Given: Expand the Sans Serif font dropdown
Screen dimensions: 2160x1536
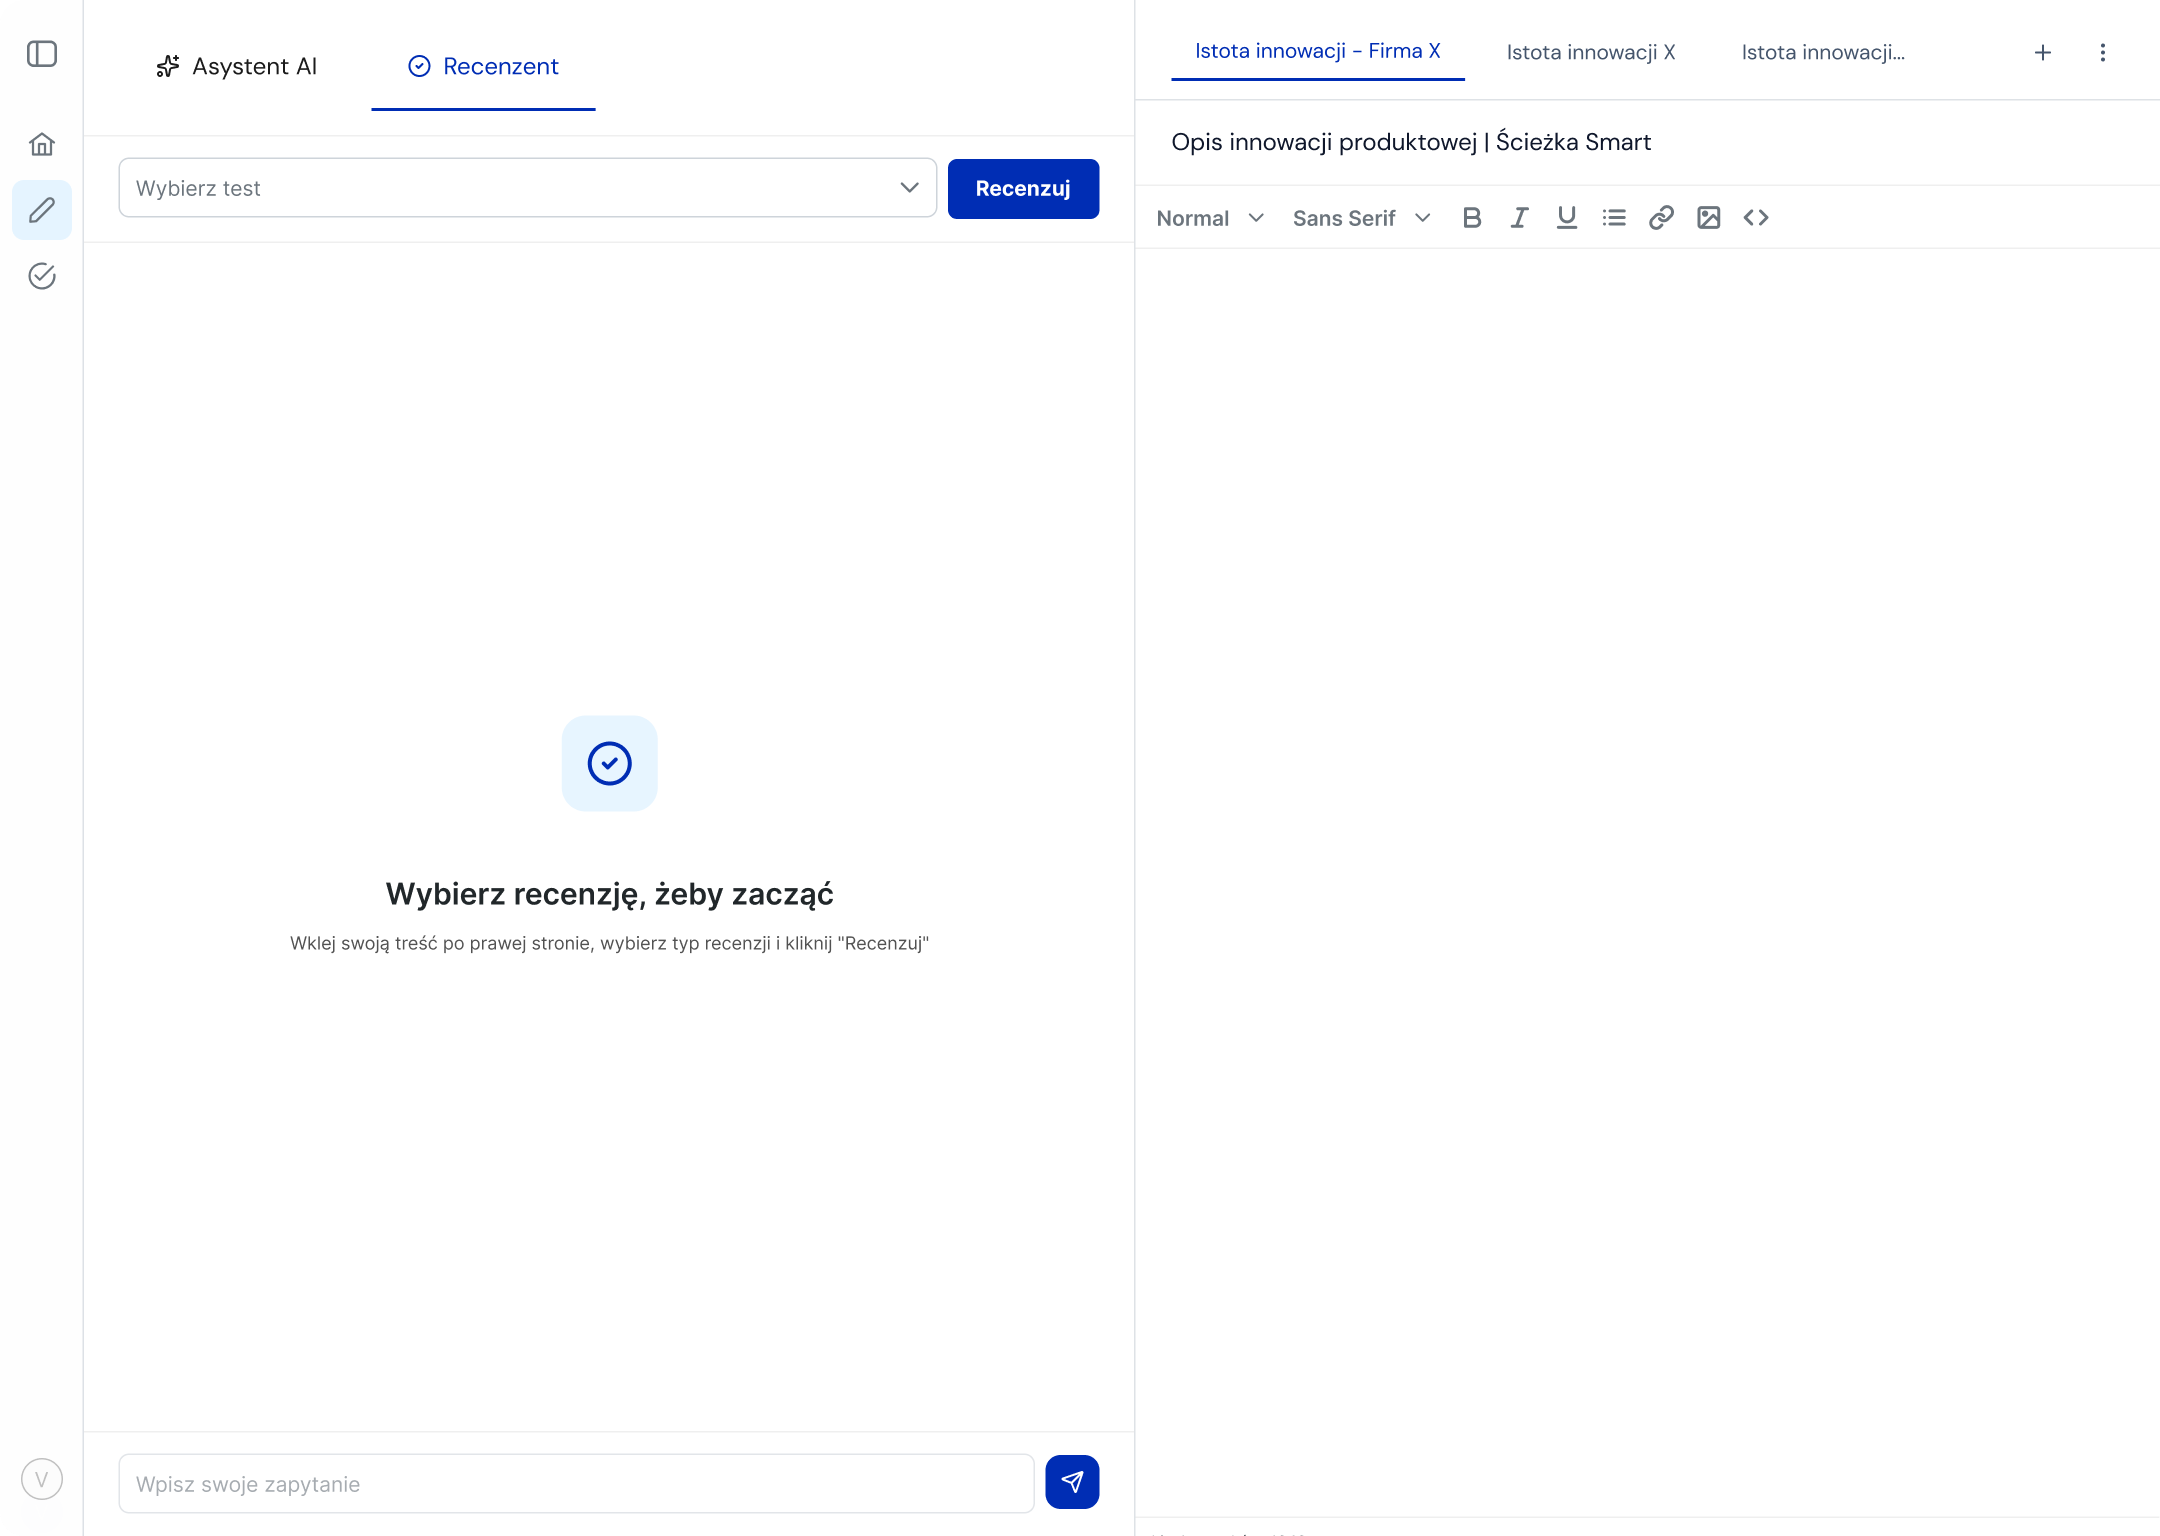Looking at the screenshot, I should click(1361, 218).
